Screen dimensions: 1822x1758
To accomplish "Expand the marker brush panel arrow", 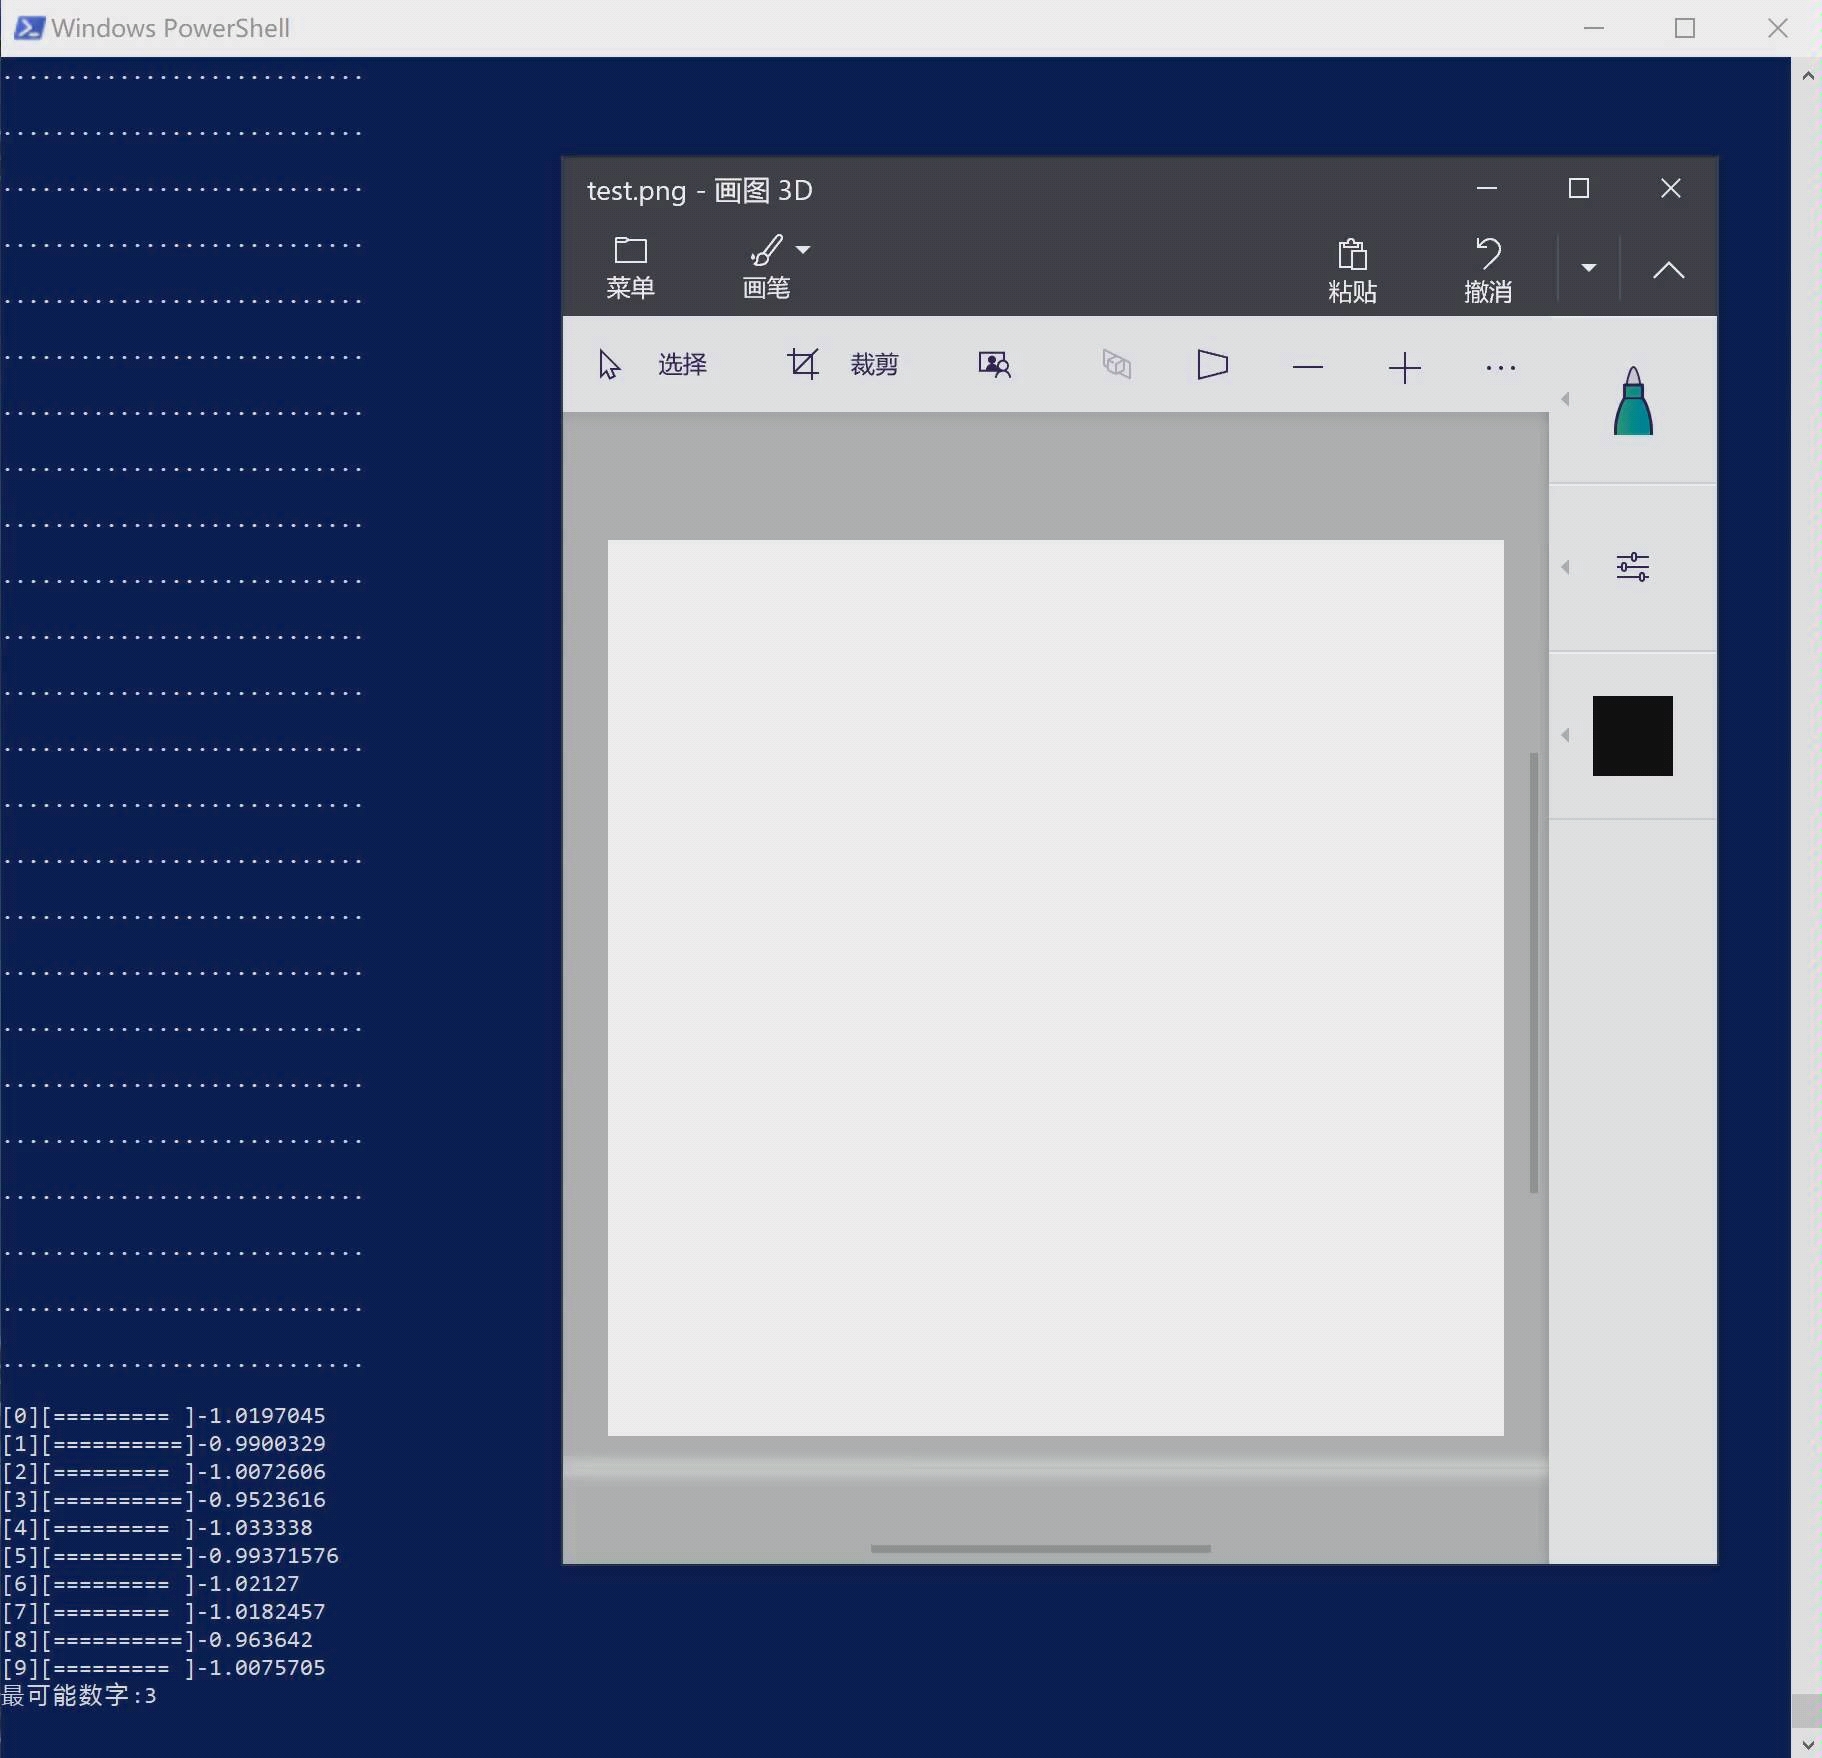I will point(1566,399).
